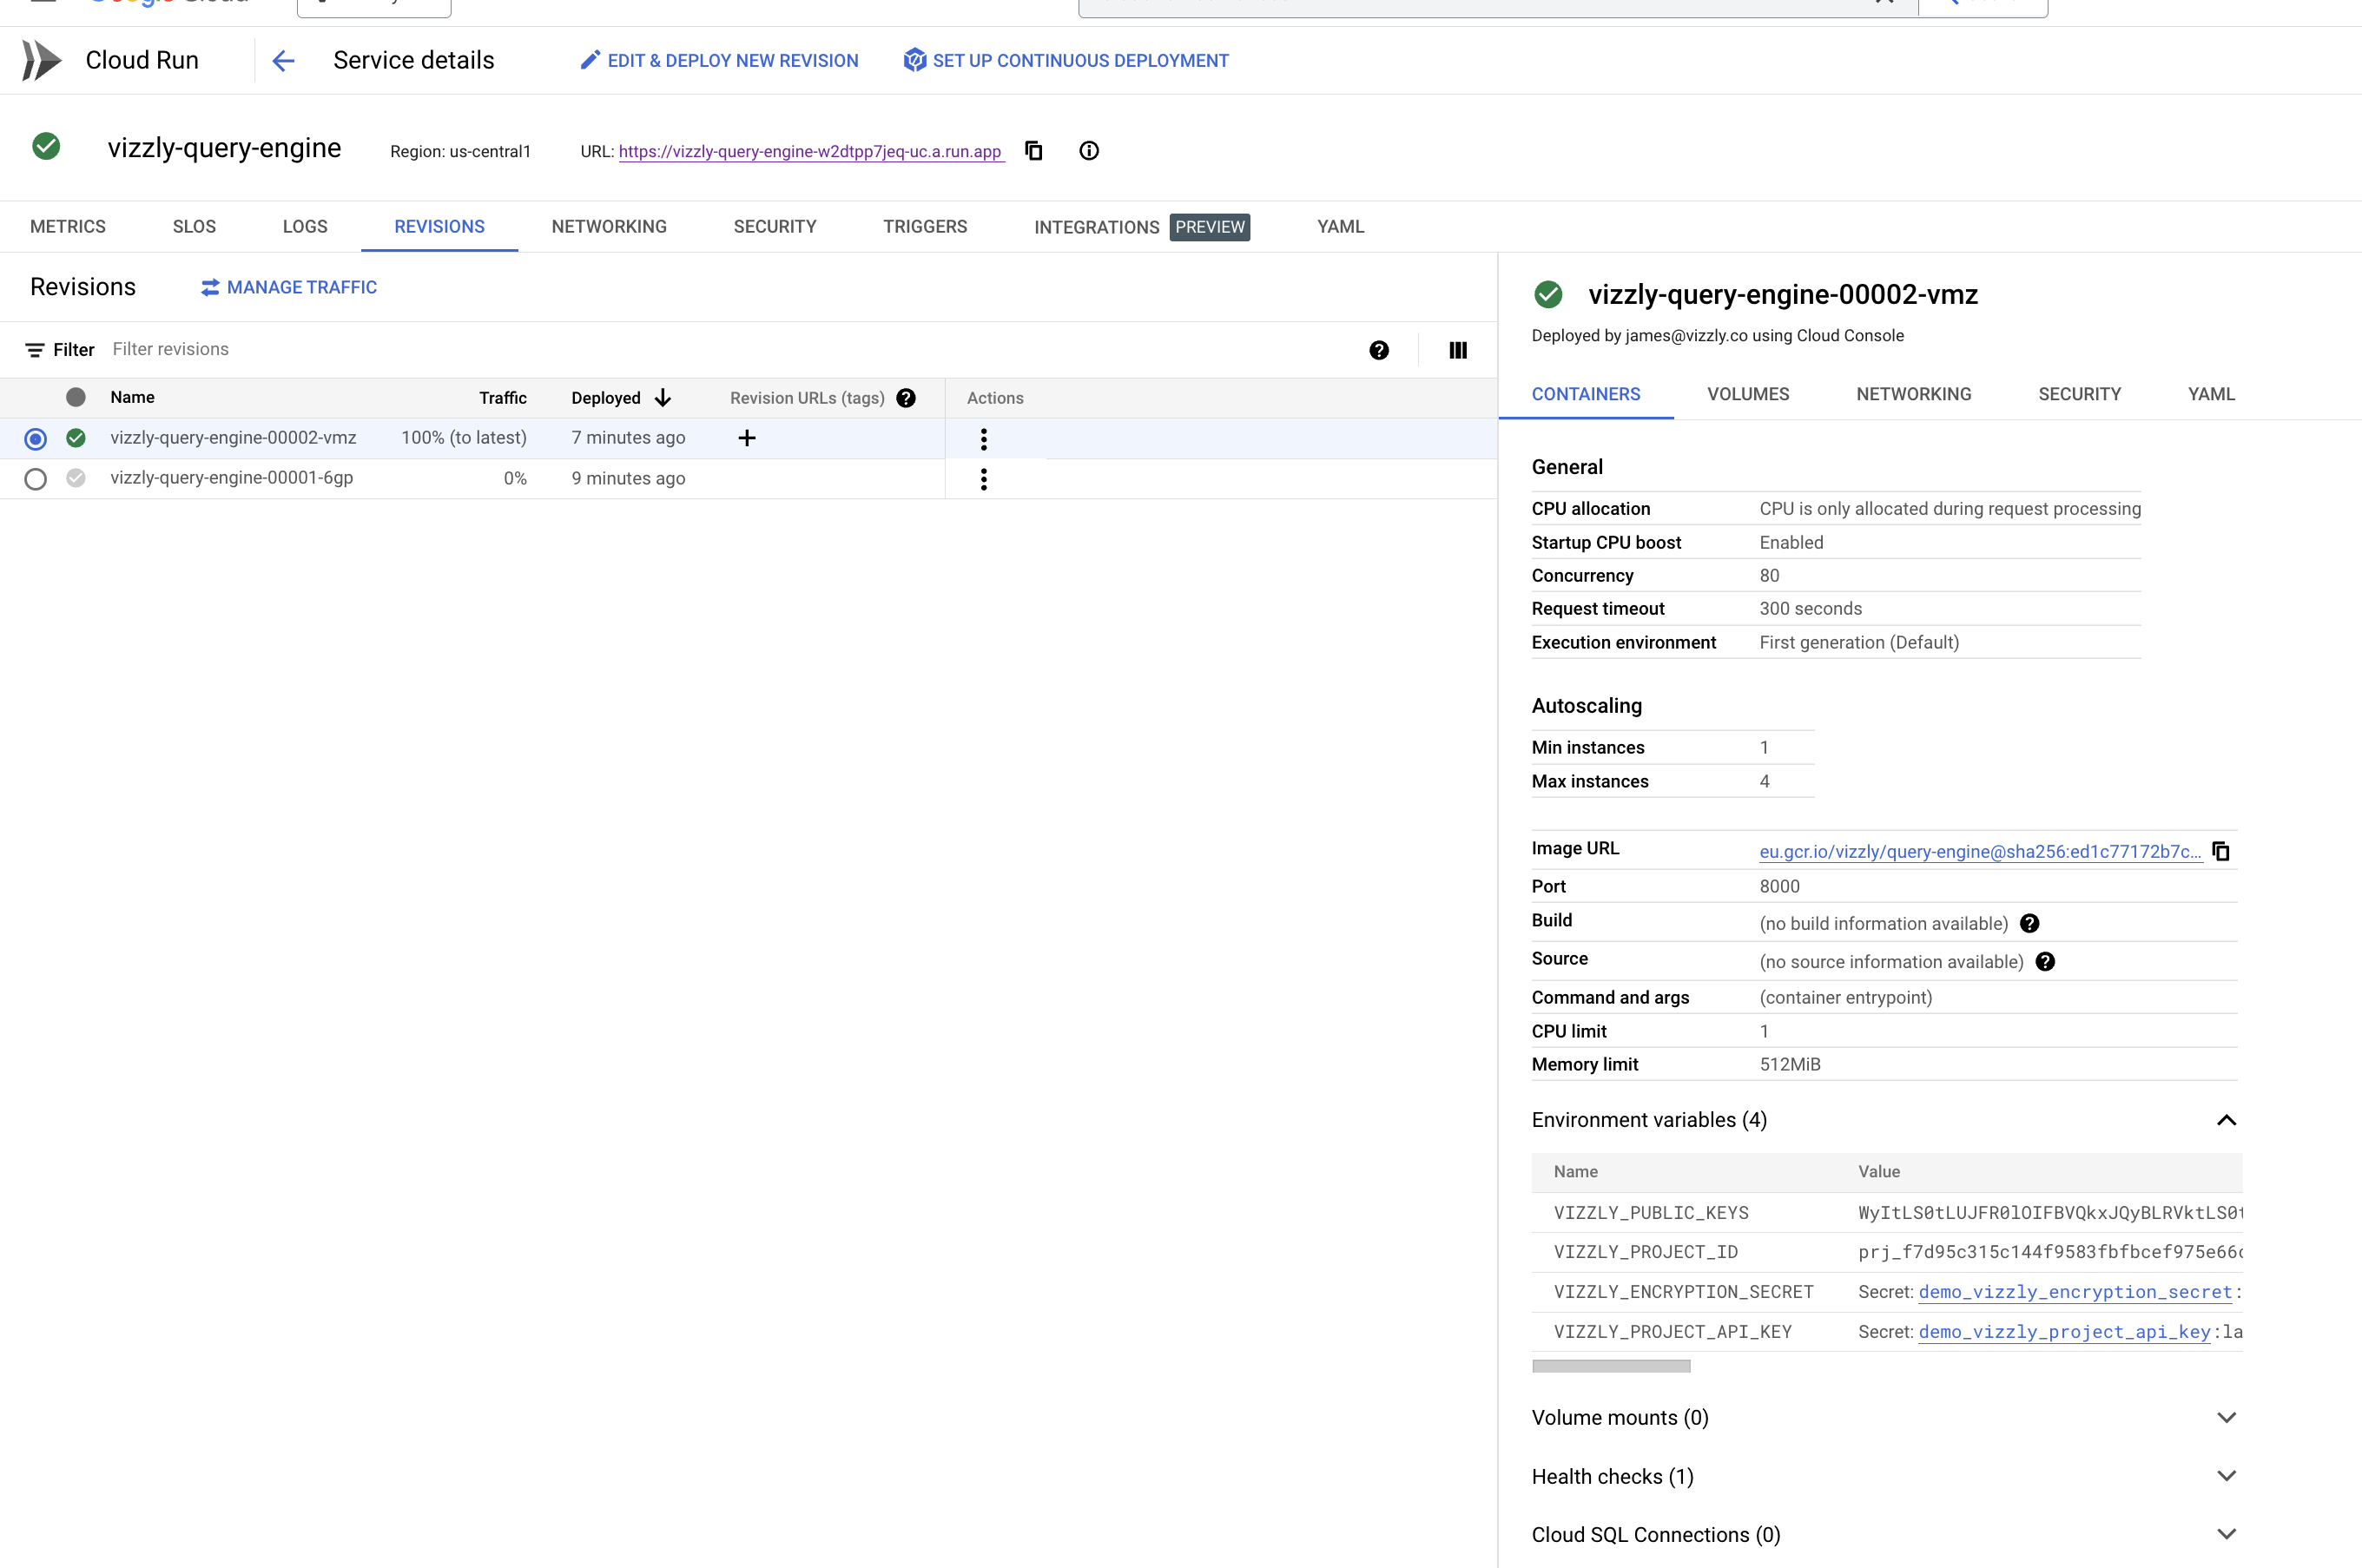Open column display options icon
The width and height of the screenshot is (2362, 1568).
(x=1457, y=350)
